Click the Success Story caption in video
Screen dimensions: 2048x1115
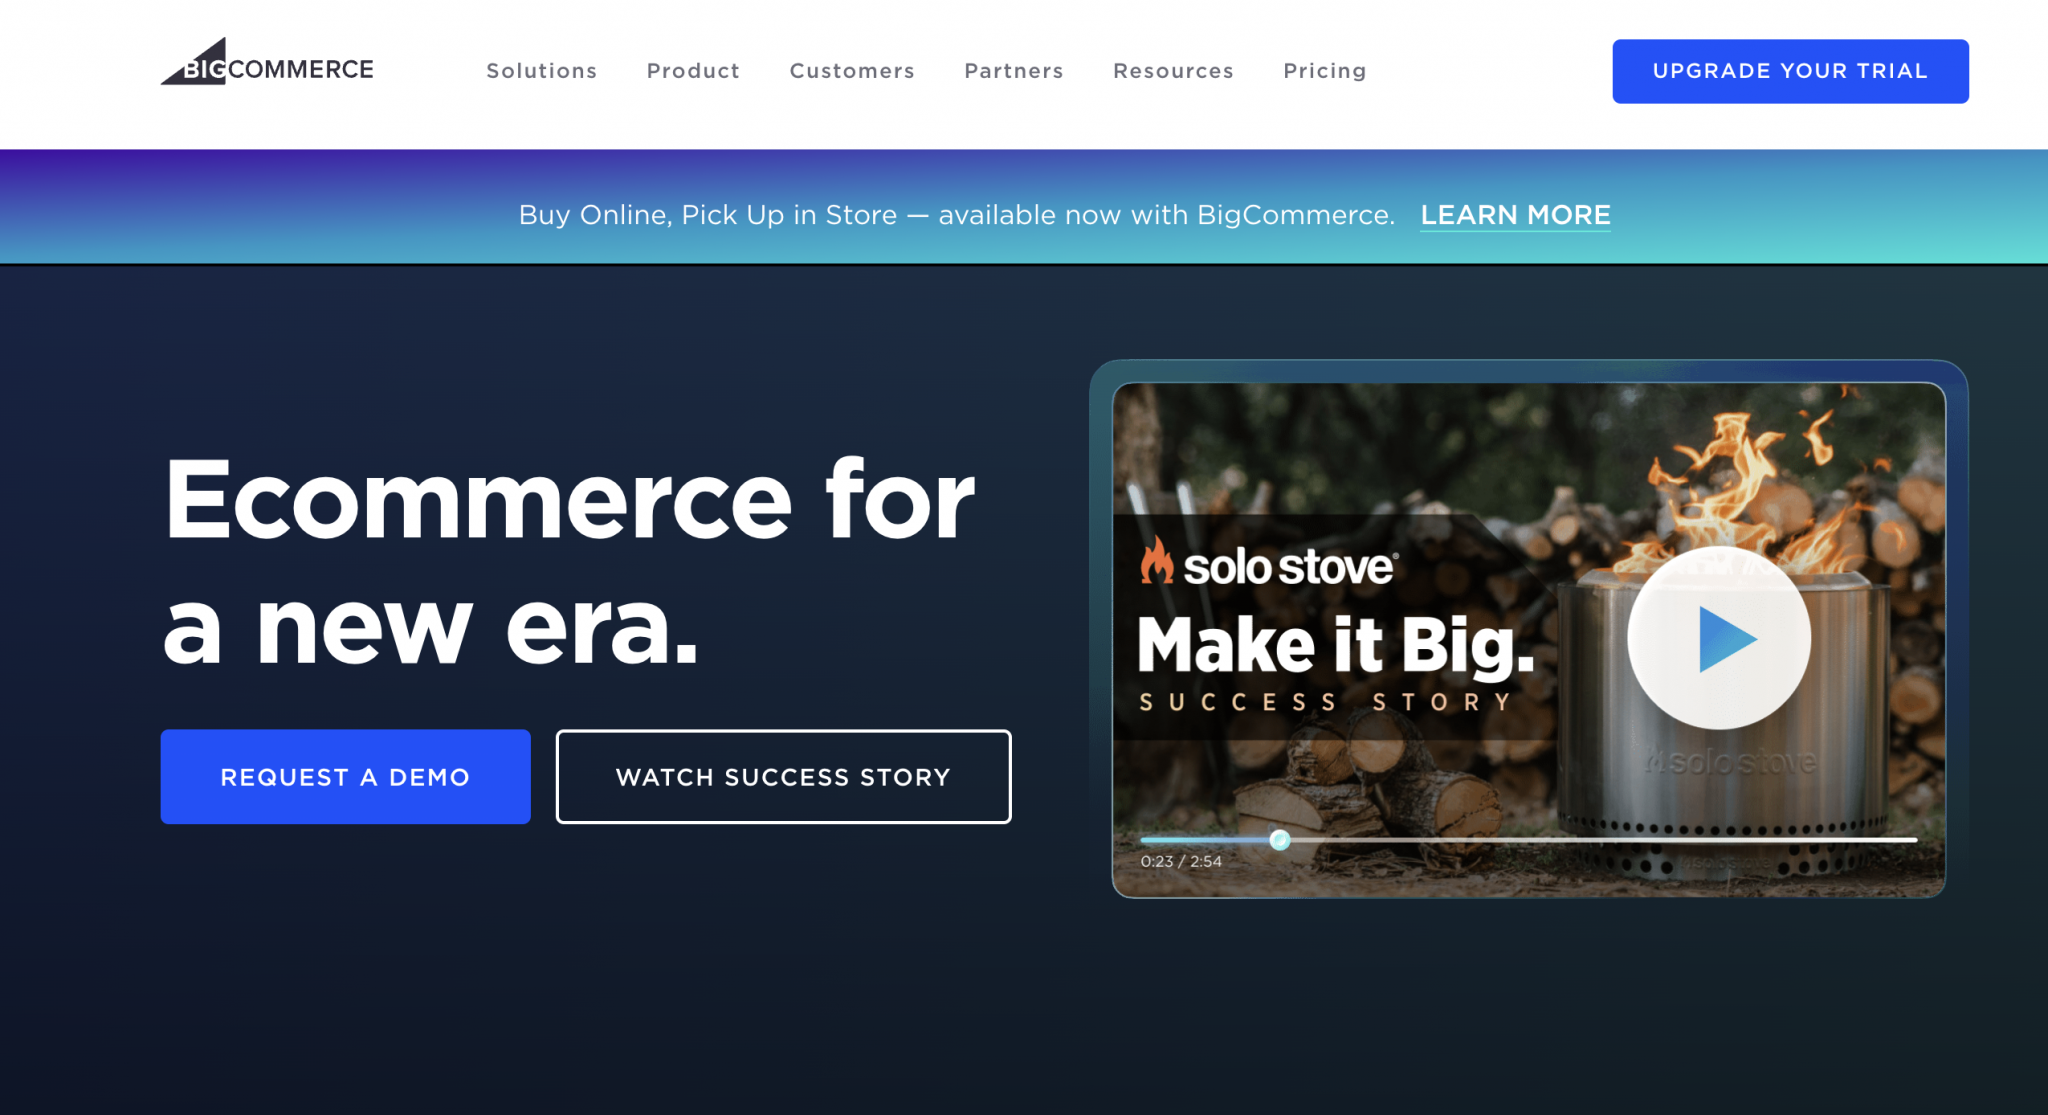point(1325,703)
